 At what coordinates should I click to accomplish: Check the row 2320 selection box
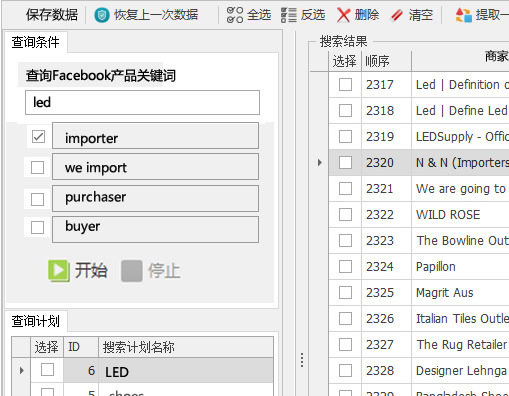pos(345,163)
